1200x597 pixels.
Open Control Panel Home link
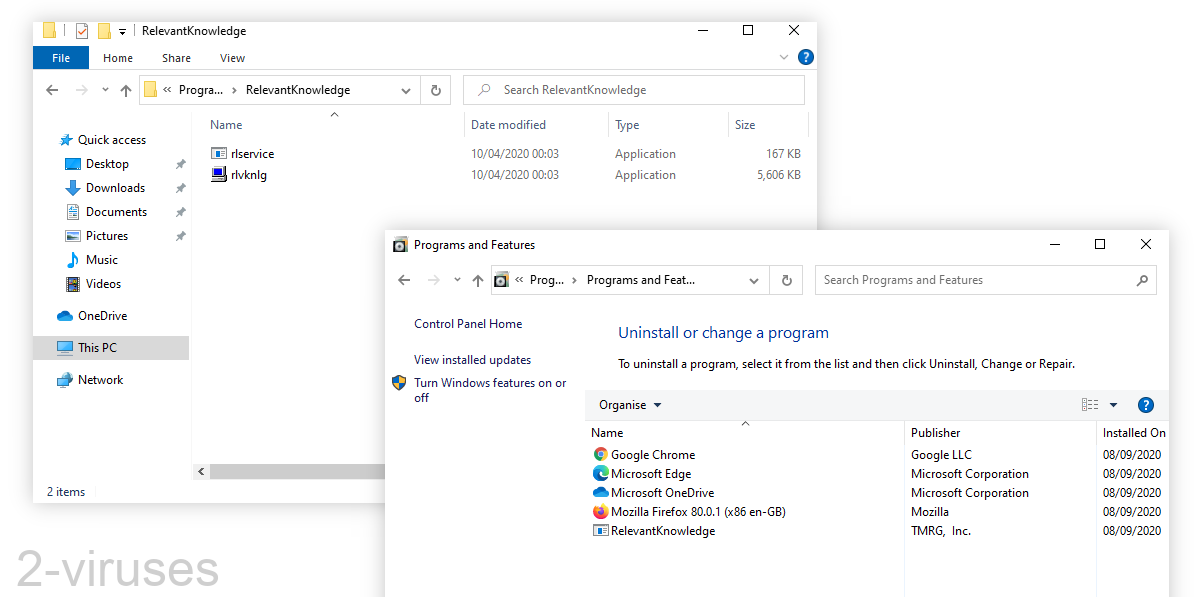(x=468, y=324)
